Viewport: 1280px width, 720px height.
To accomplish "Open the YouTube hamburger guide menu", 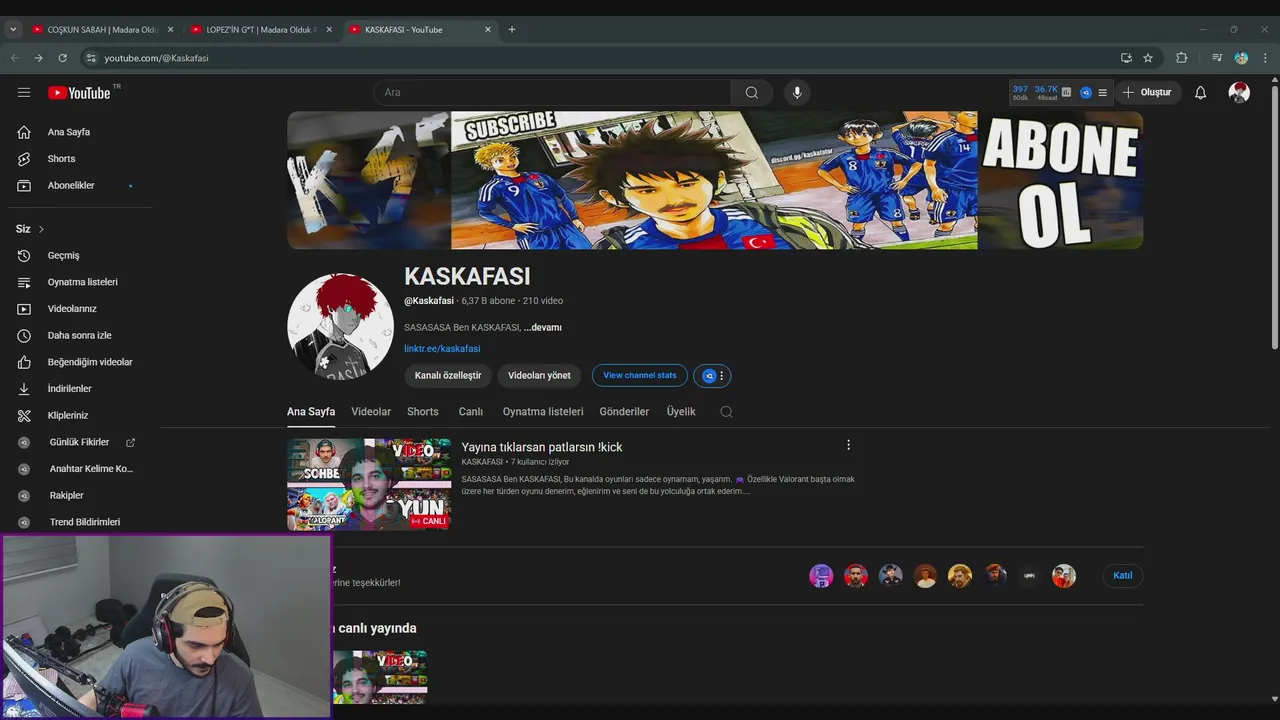I will click(24, 92).
